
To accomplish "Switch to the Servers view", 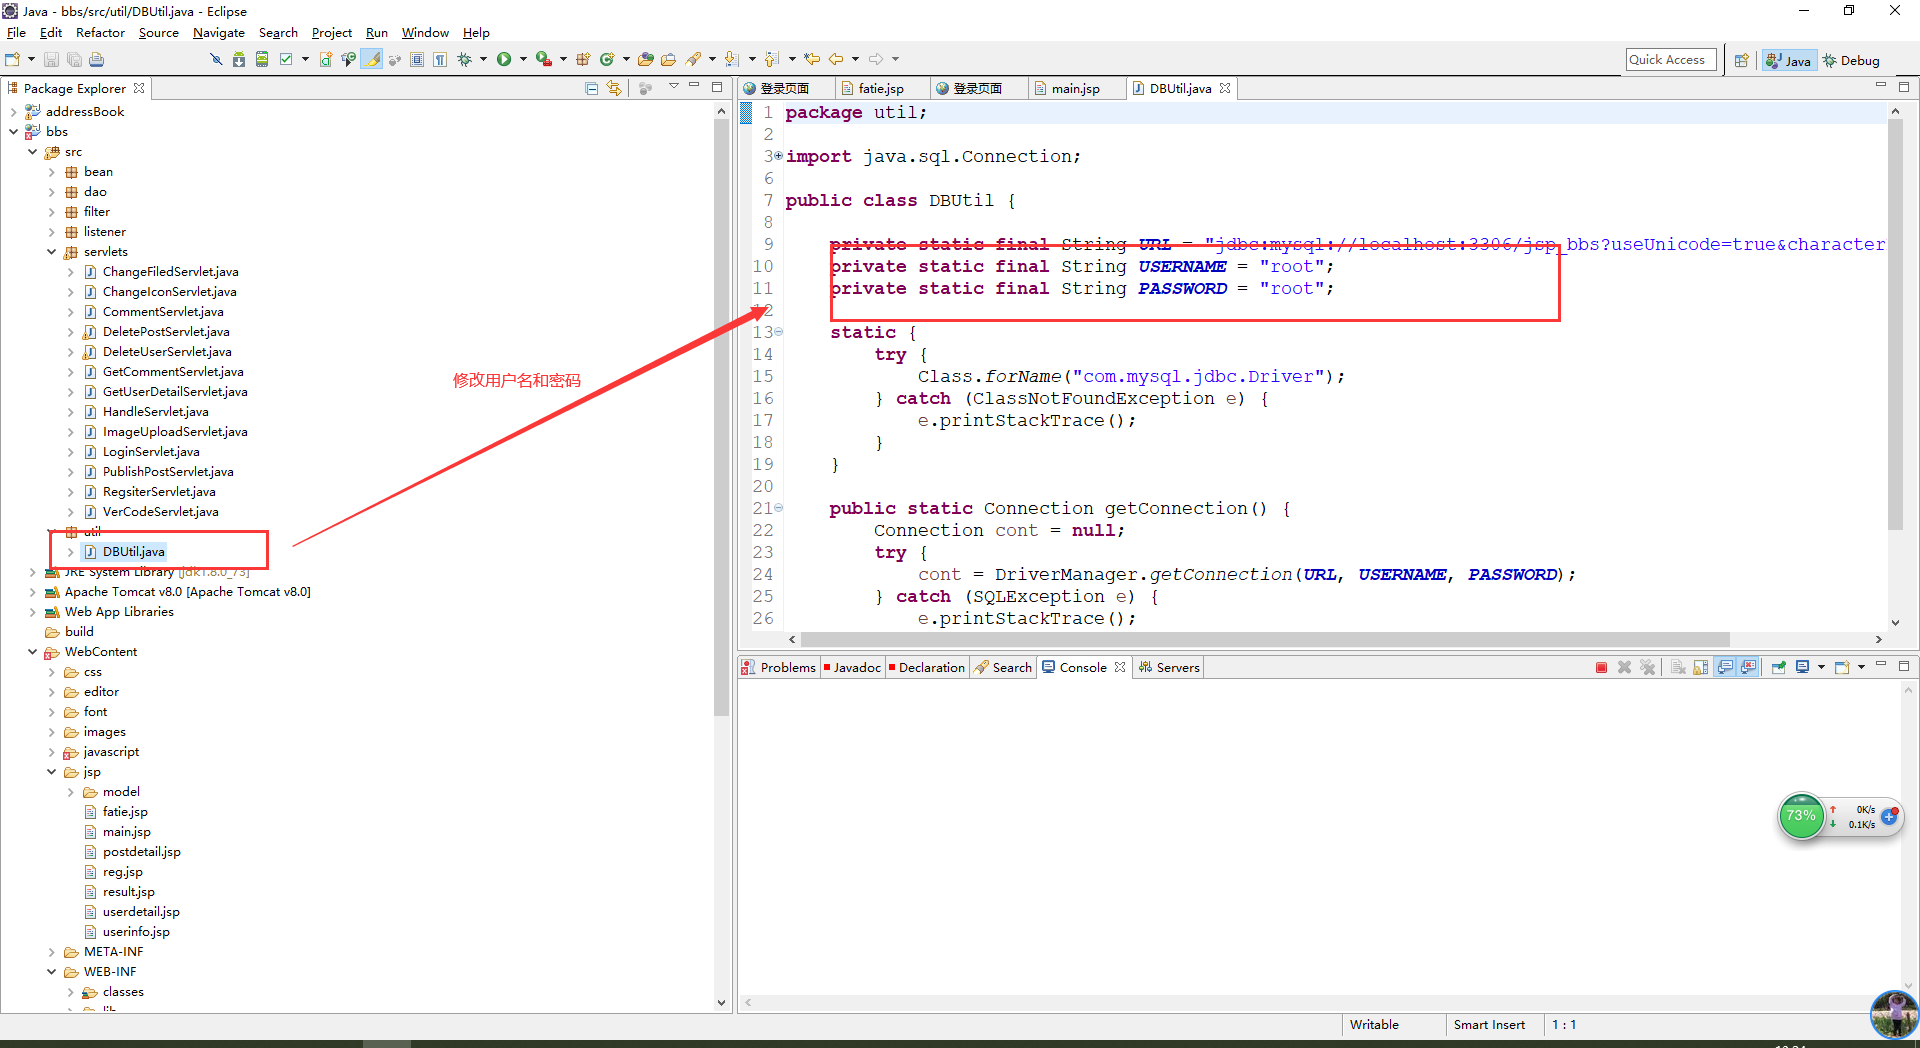I will coord(1176,667).
